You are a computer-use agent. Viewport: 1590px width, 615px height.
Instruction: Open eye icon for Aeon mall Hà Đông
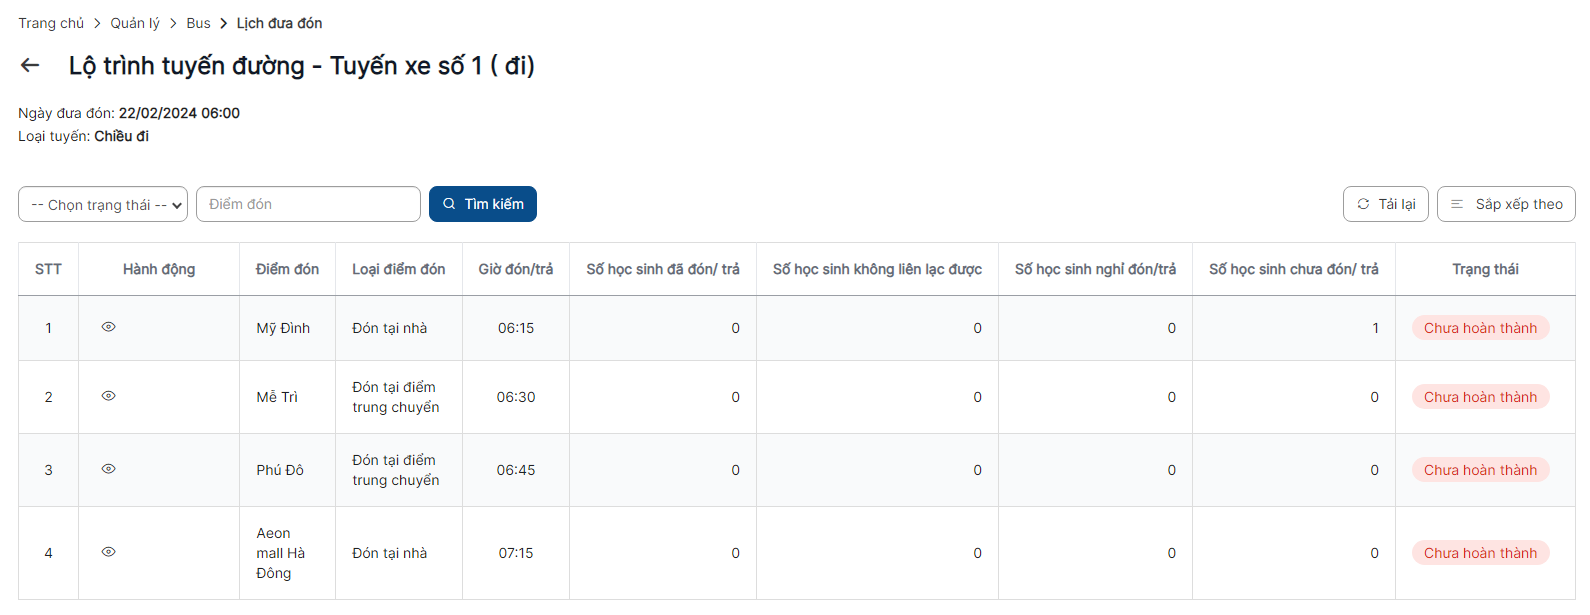[x=109, y=552]
